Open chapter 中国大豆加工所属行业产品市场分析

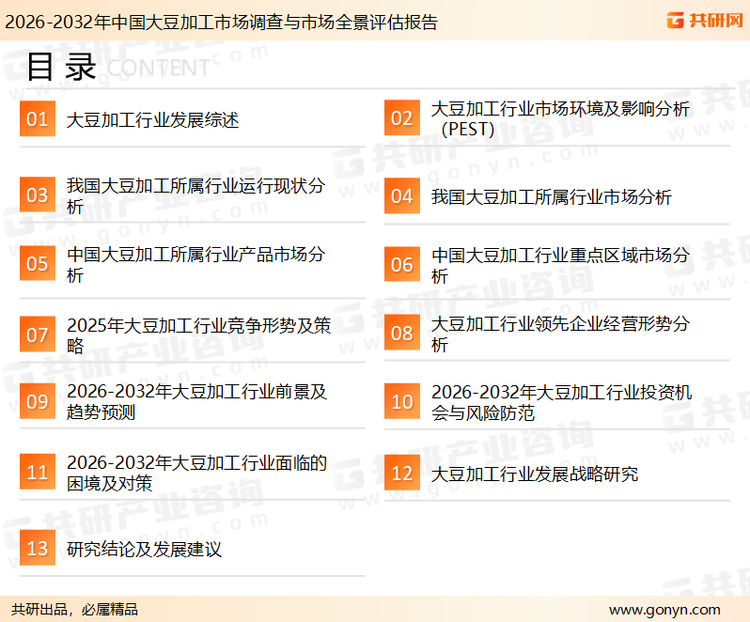coord(196,264)
